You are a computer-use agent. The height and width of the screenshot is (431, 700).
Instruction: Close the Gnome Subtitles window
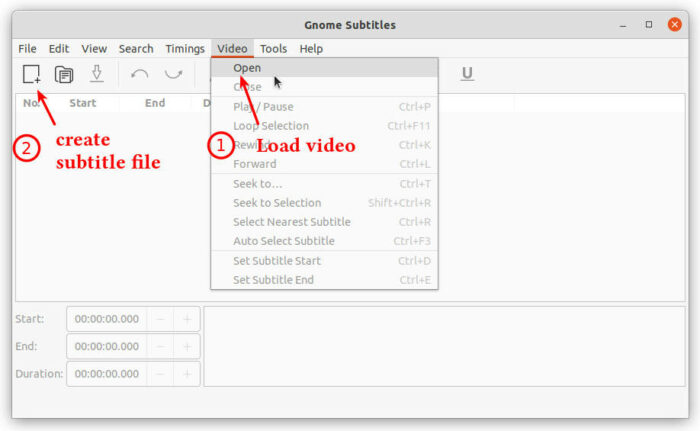pyautogui.click(x=675, y=25)
